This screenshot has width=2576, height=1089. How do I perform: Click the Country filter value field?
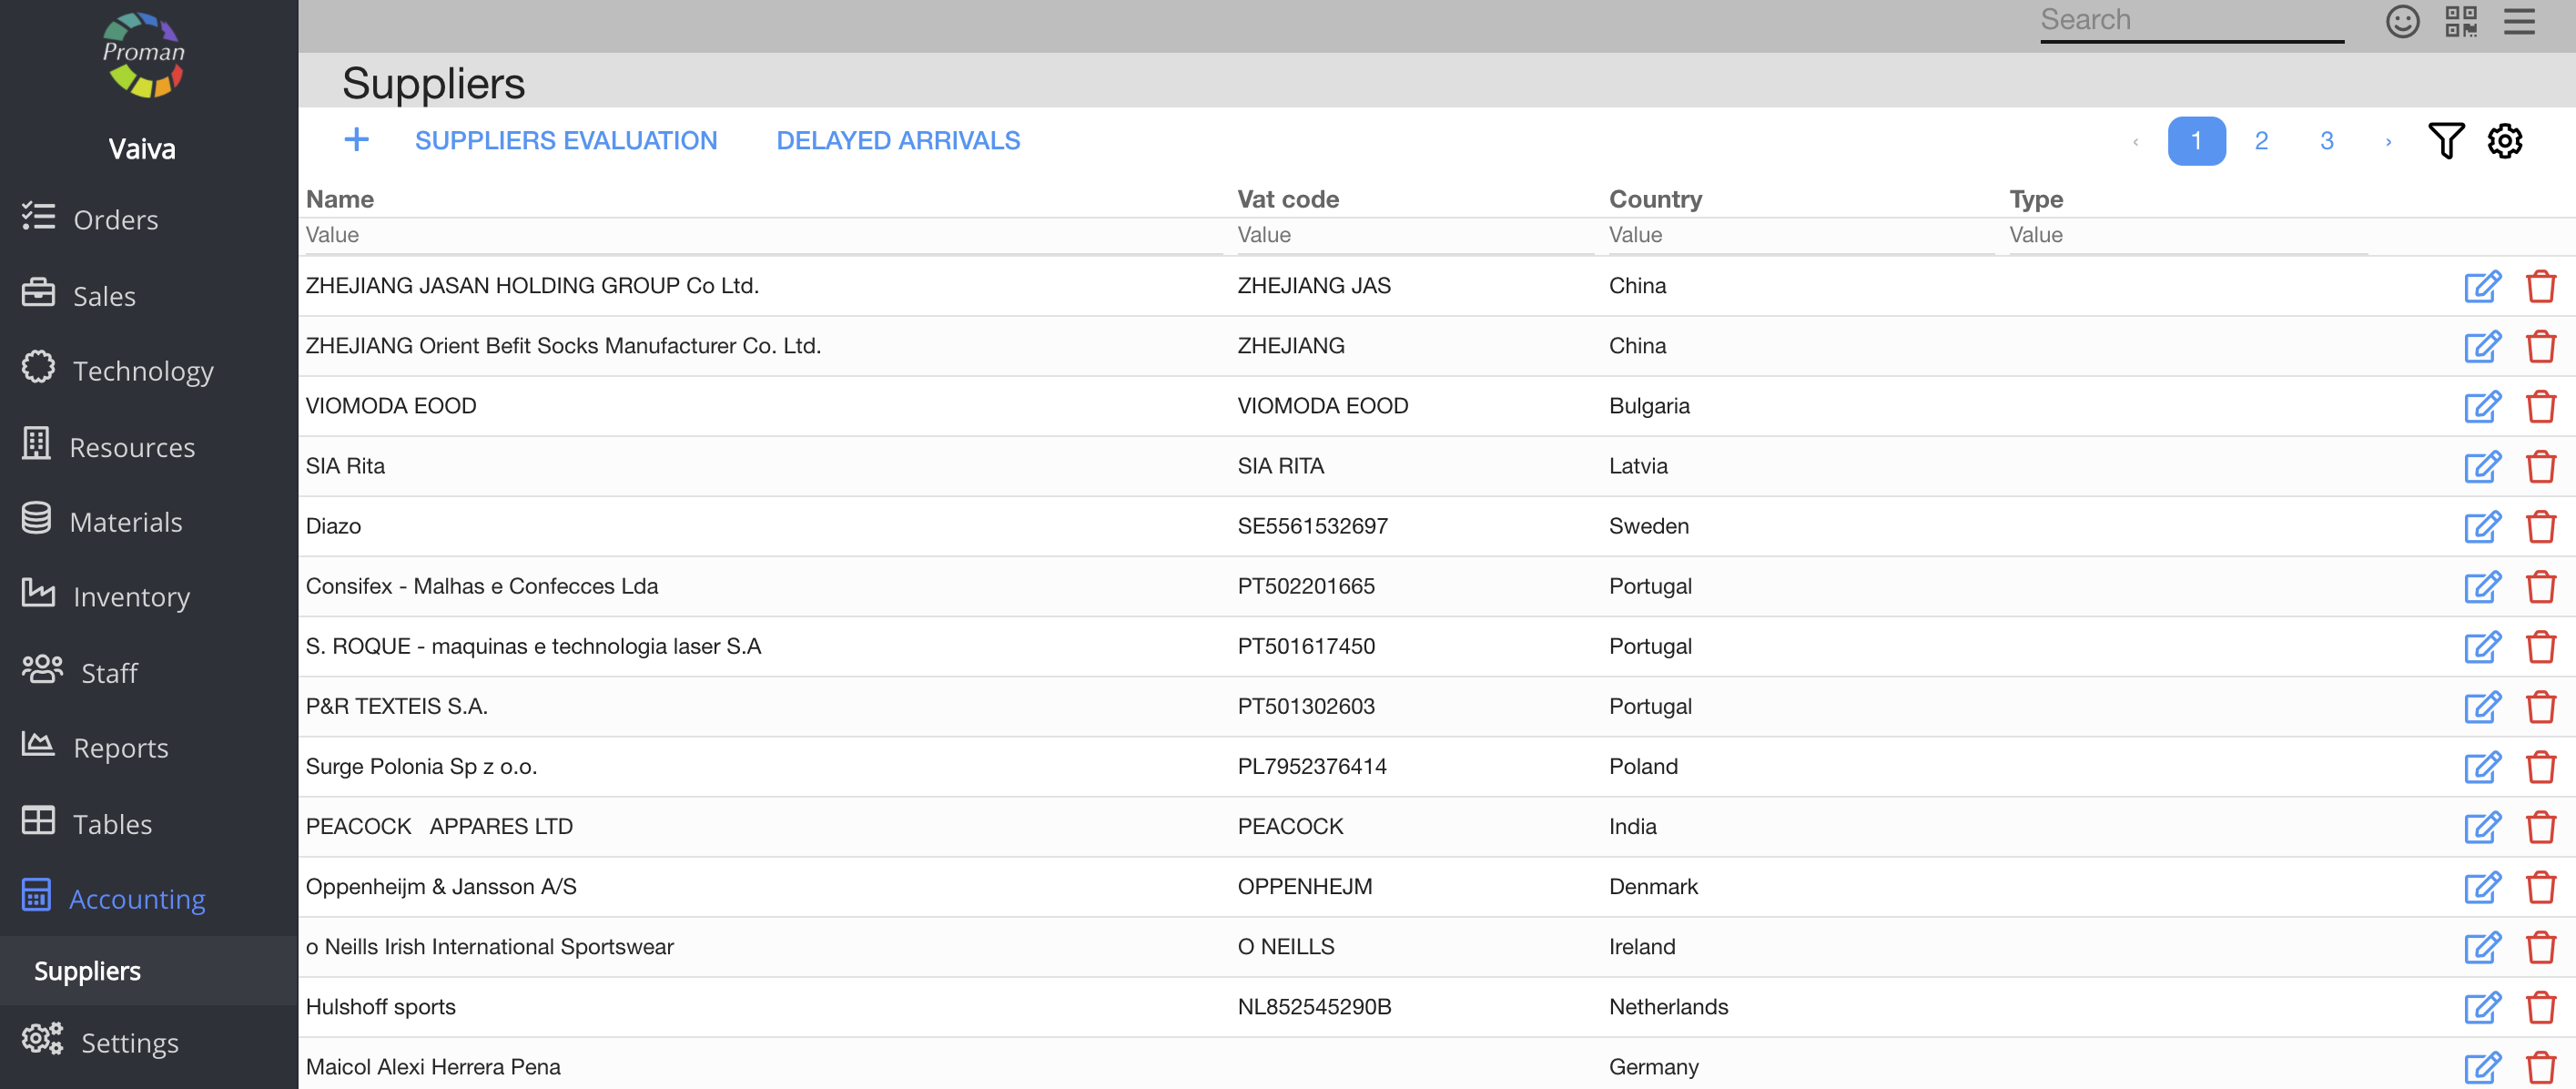[1799, 235]
